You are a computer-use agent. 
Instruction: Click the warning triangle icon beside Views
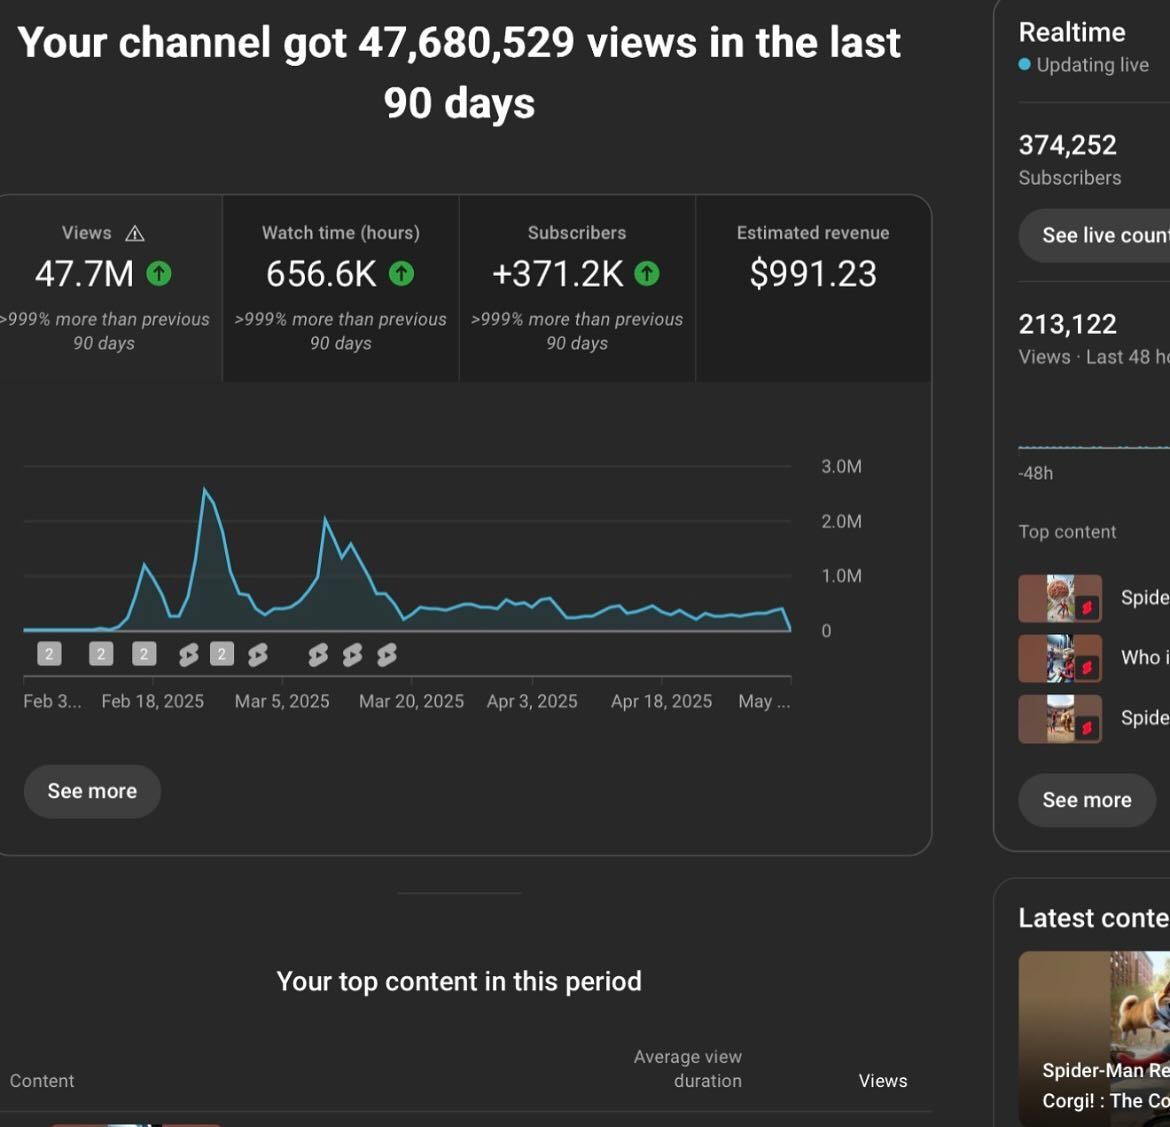pyautogui.click(x=135, y=233)
